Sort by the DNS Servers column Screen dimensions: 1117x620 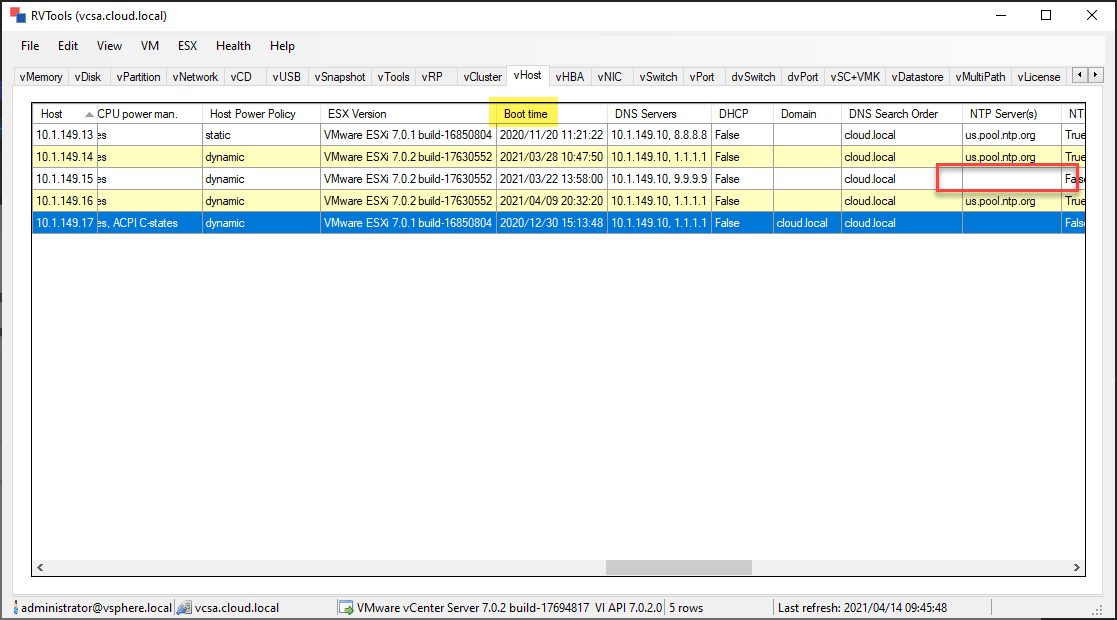[x=659, y=114]
